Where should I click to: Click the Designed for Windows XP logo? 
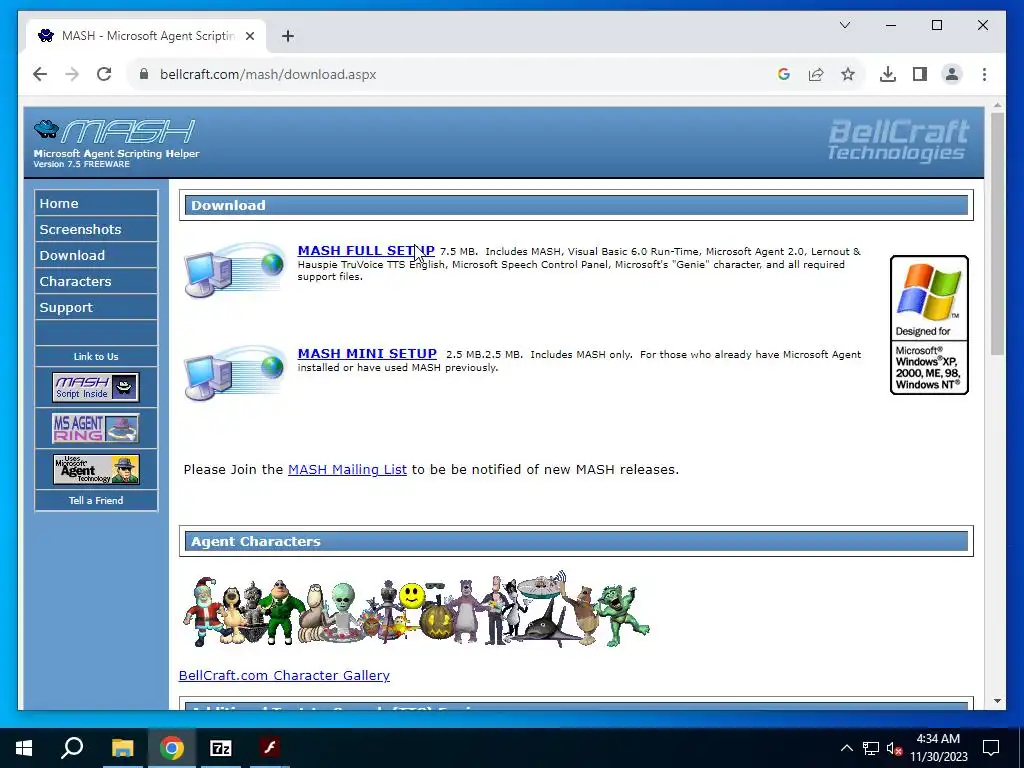[x=929, y=325]
